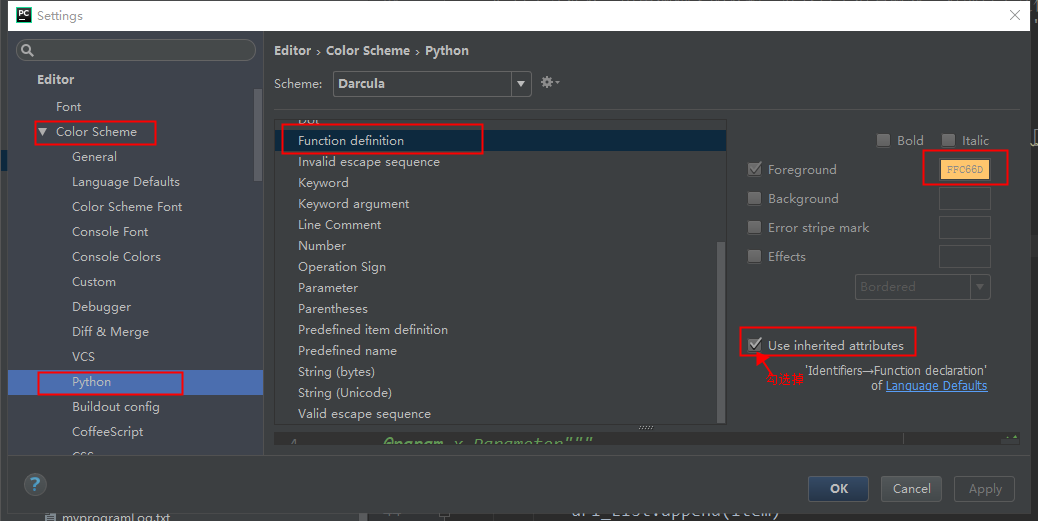Screen dimensions: 1038x521
Task: Select Keyword argument list item
Action: [500, 204]
